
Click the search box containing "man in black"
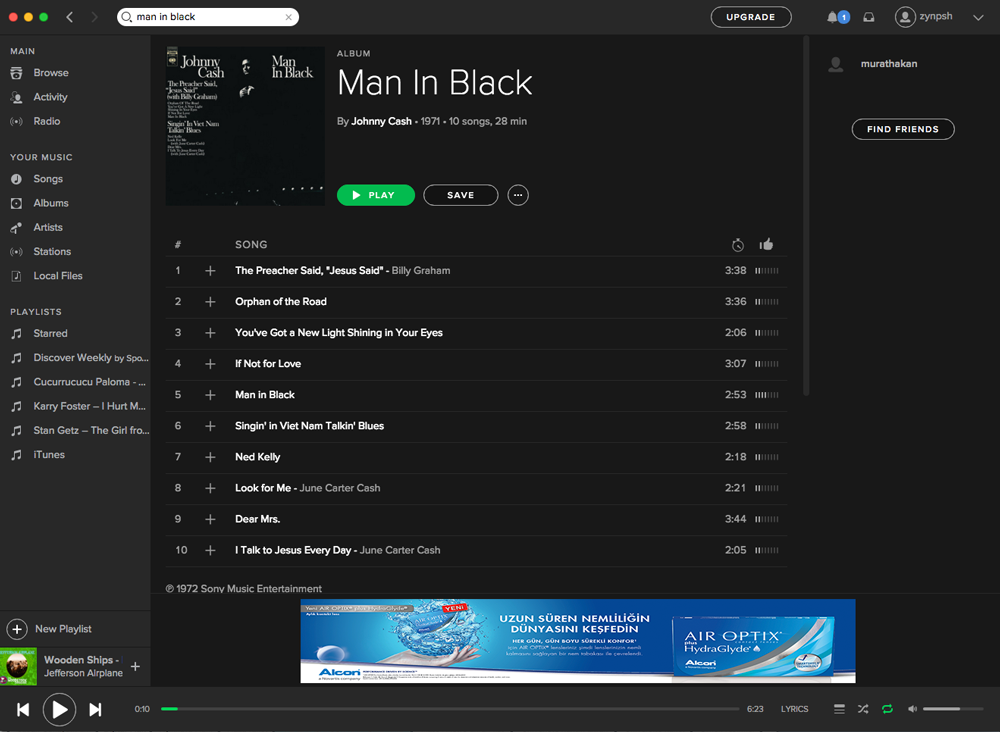208,17
